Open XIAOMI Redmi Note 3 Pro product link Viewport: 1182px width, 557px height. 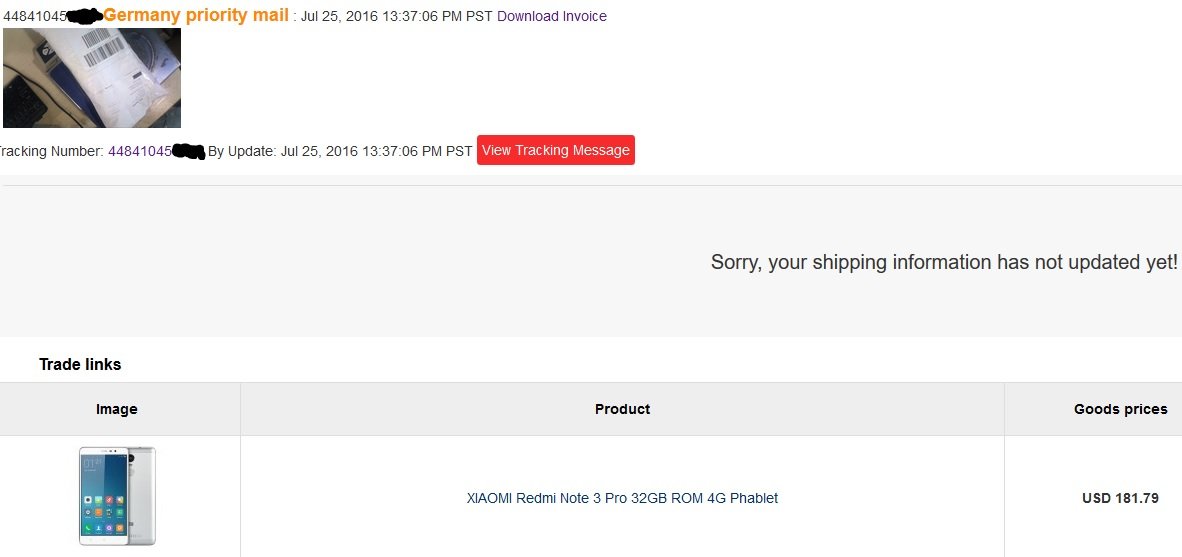[x=622, y=498]
